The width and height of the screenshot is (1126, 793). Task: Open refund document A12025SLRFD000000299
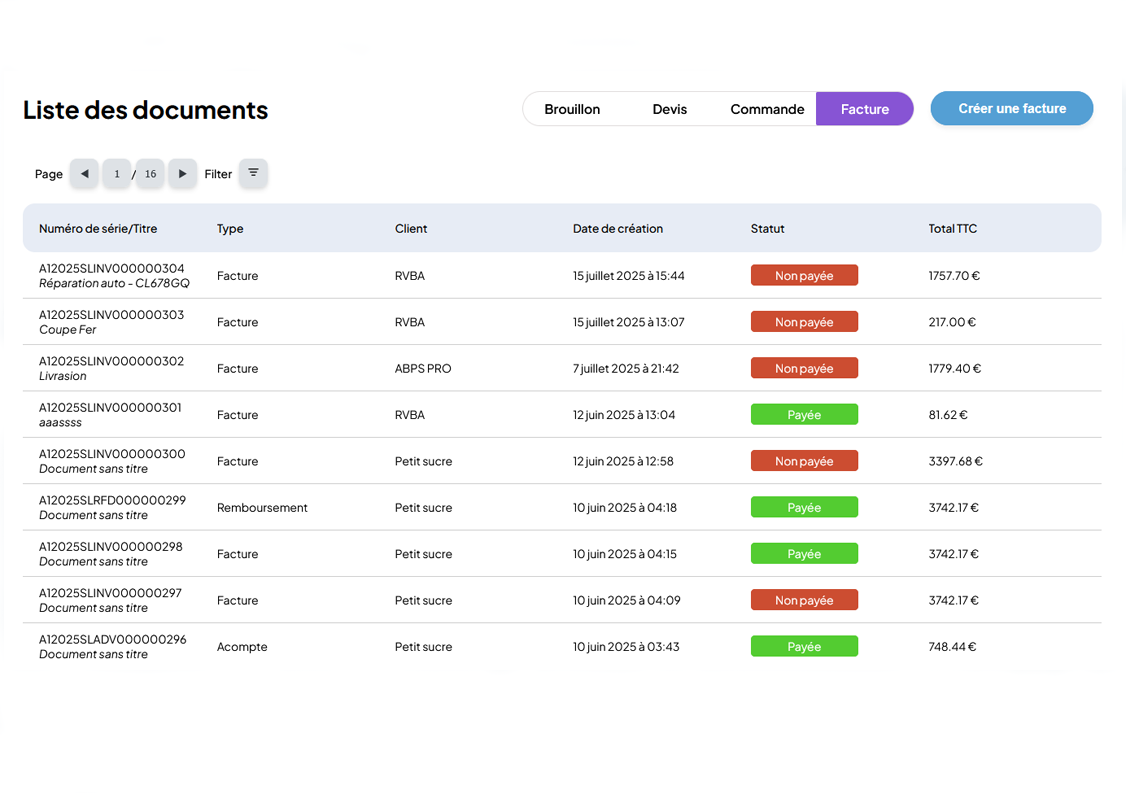(x=112, y=500)
